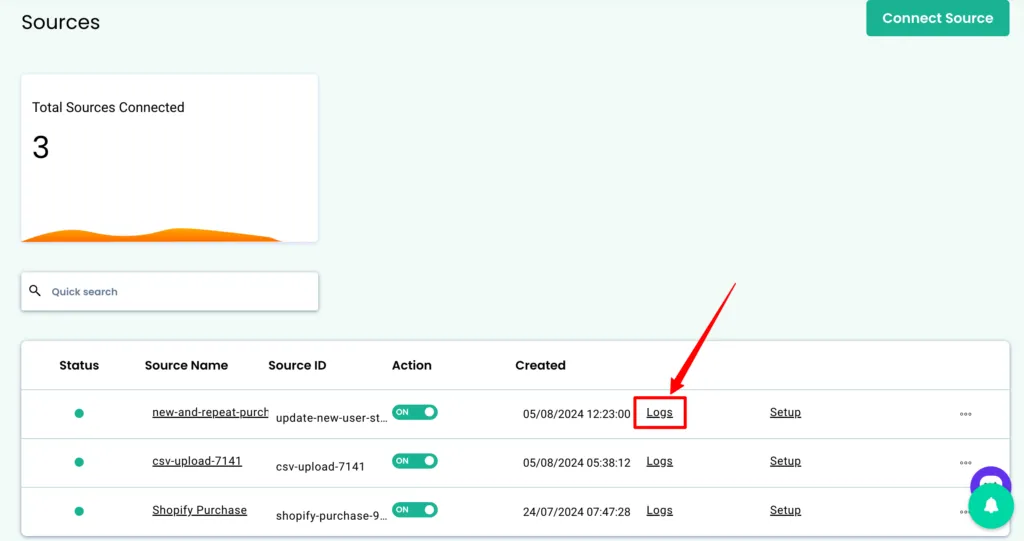The height and width of the screenshot is (541, 1024).
Task: Click the Status column header
Action: (x=79, y=365)
